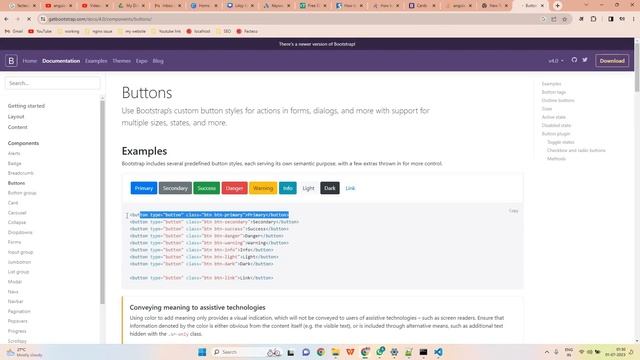Viewport: 640px width, 360px height.
Task: Click the yellow Warning example button
Action: pyautogui.click(x=263, y=188)
